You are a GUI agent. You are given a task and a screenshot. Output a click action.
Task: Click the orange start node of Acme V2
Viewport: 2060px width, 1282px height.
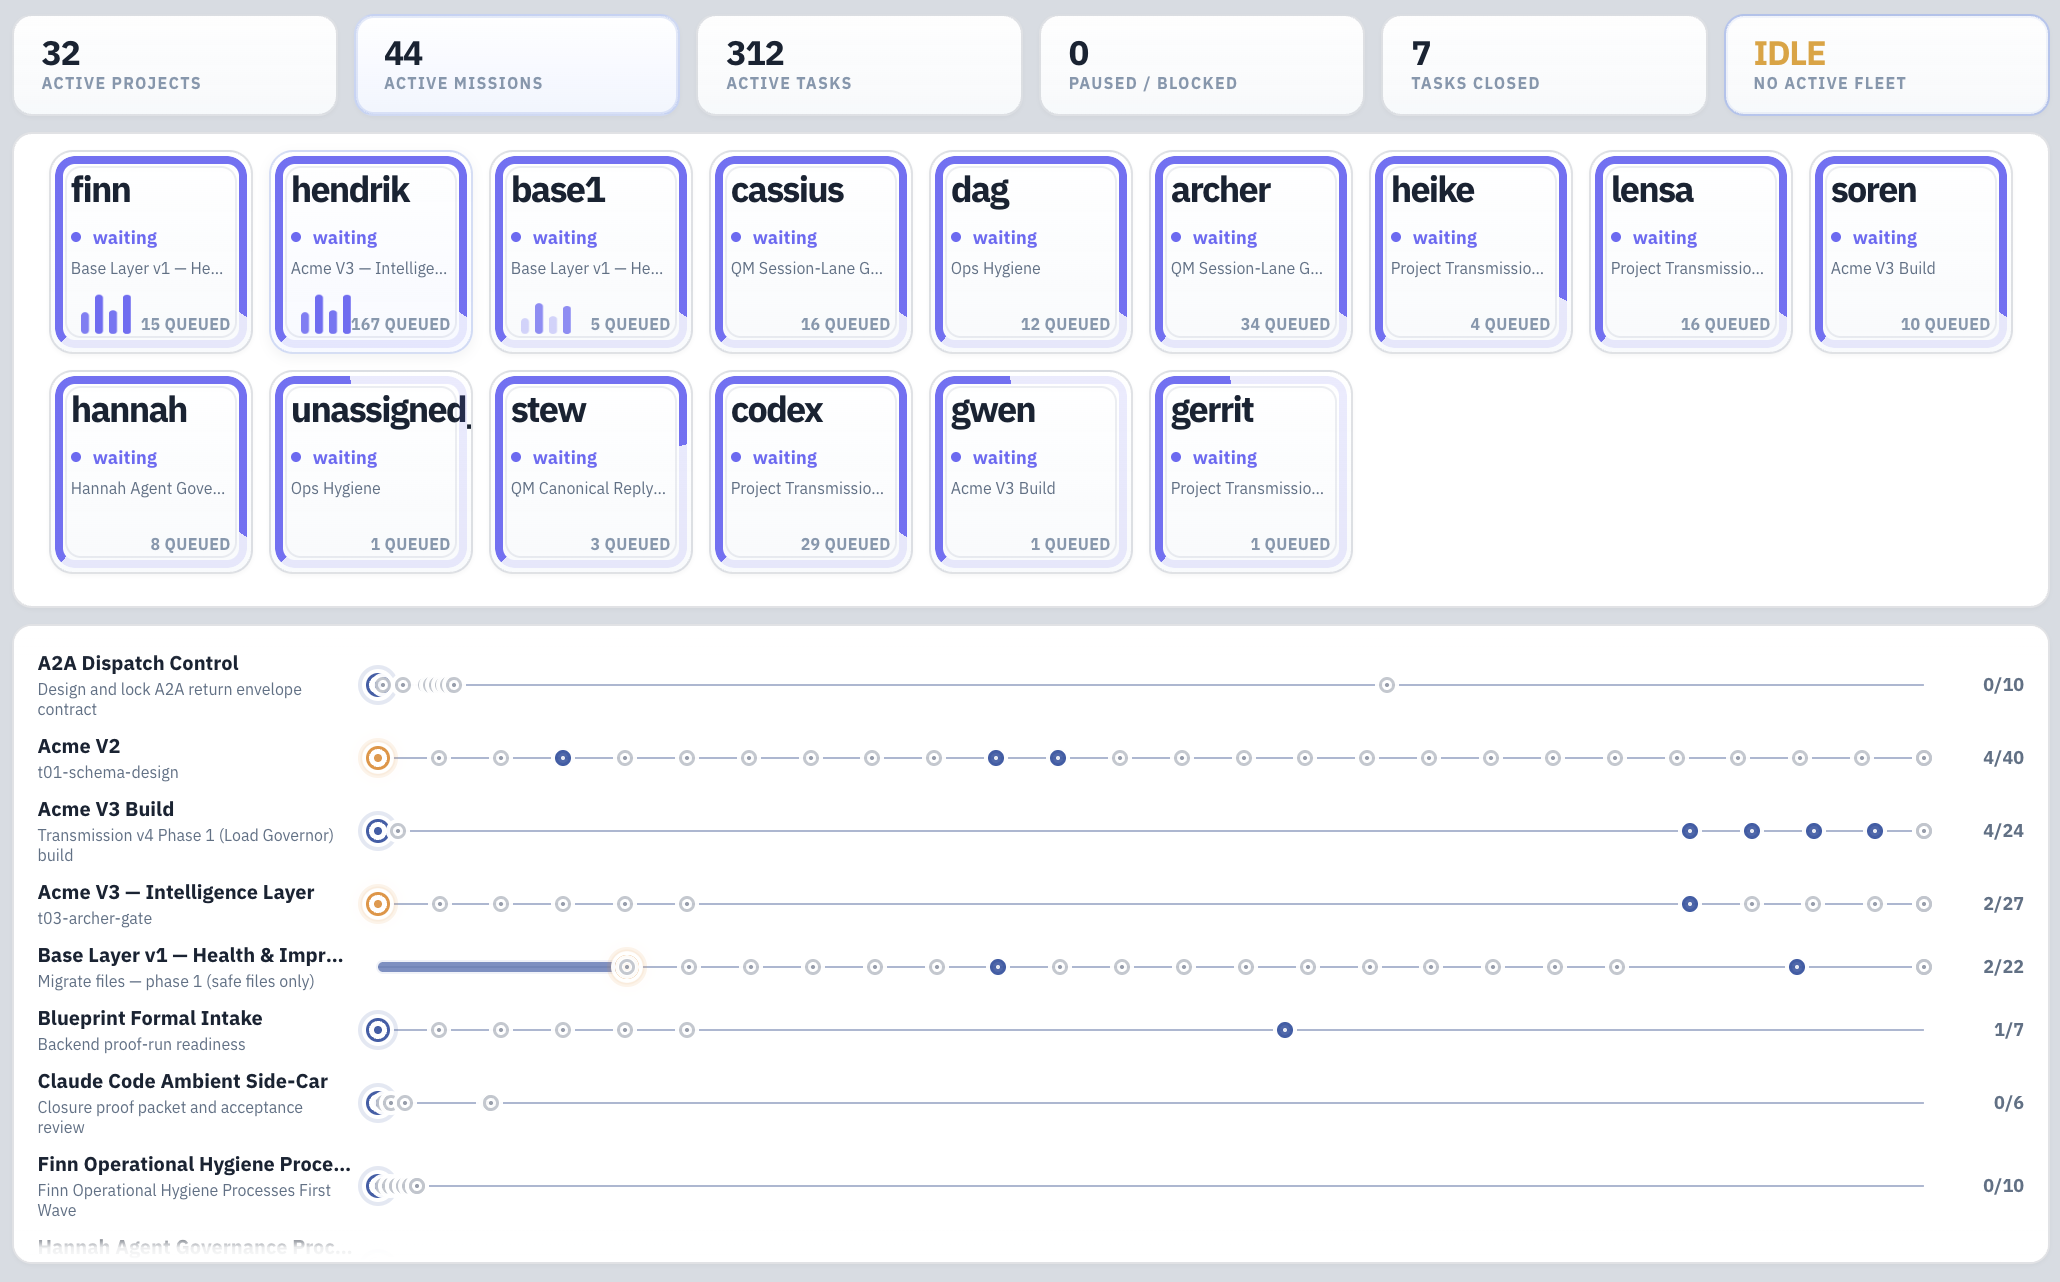click(378, 758)
